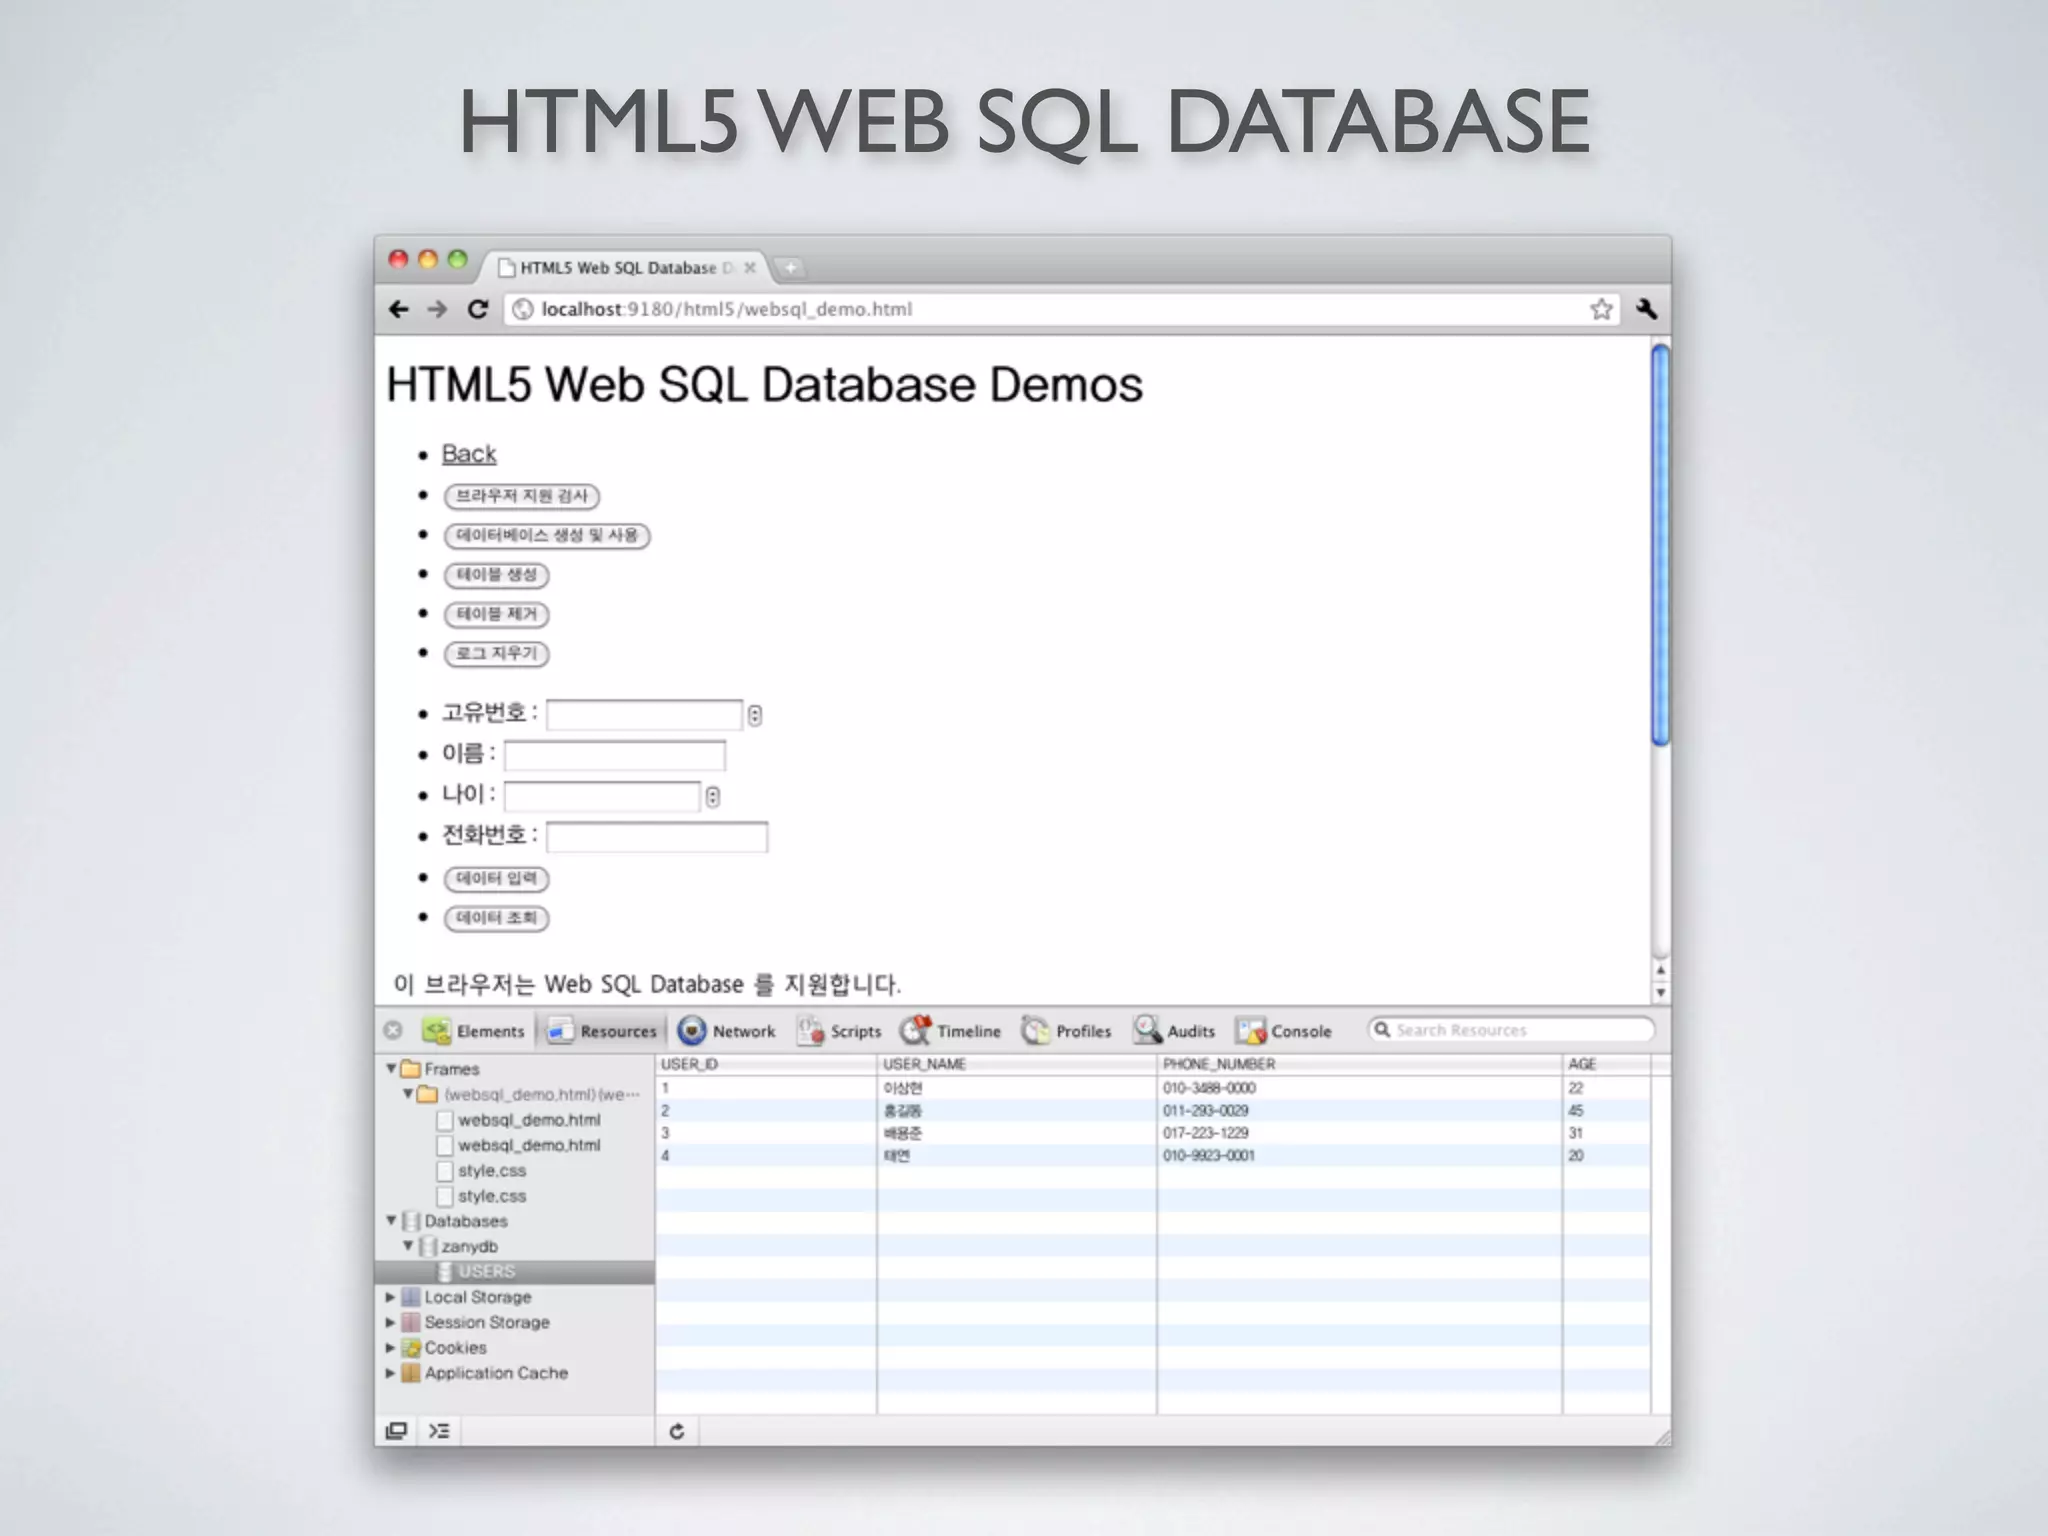The image size is (2048, 1536).
Task: Reload the page with the refresh icon
Action: tap(478, 309)
